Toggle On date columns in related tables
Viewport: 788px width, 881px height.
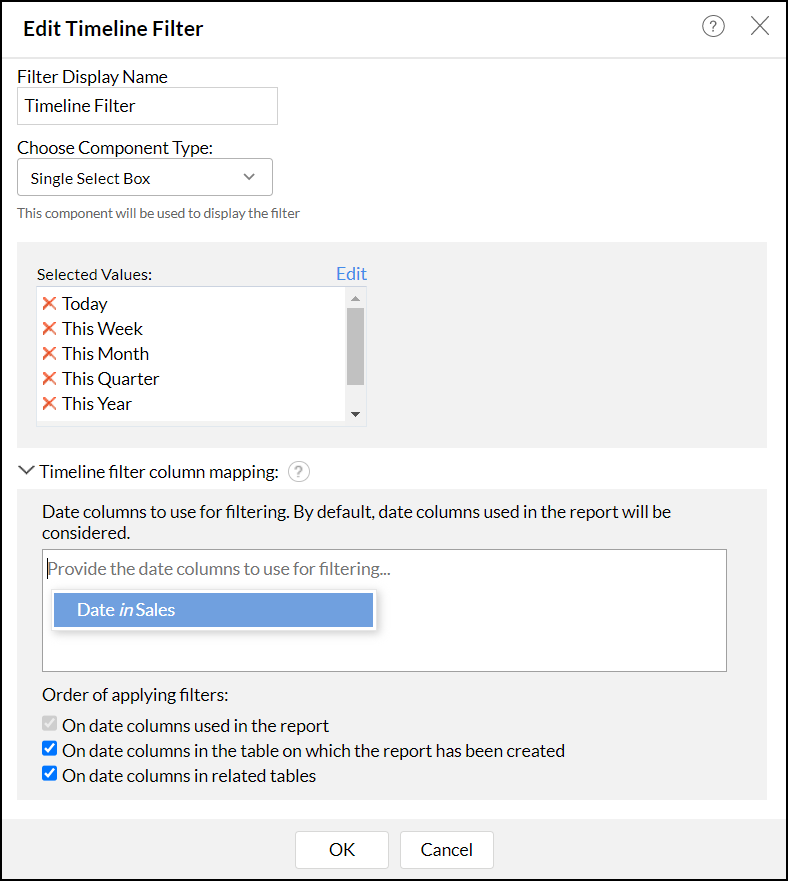(50, 774)
